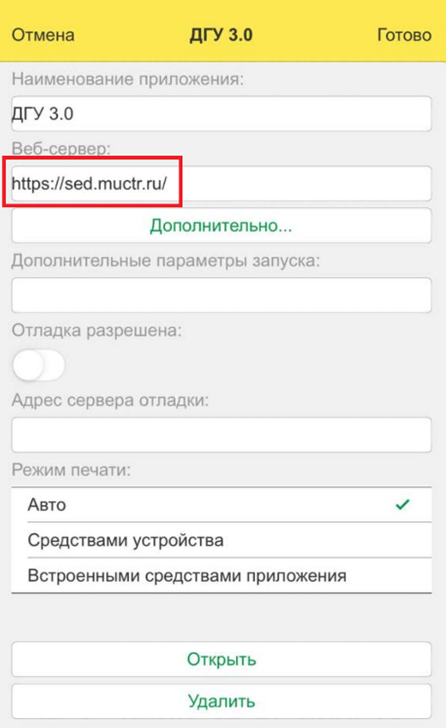Click the Отладка разрешена label
The image size is (446, 728).
point(97,331)
